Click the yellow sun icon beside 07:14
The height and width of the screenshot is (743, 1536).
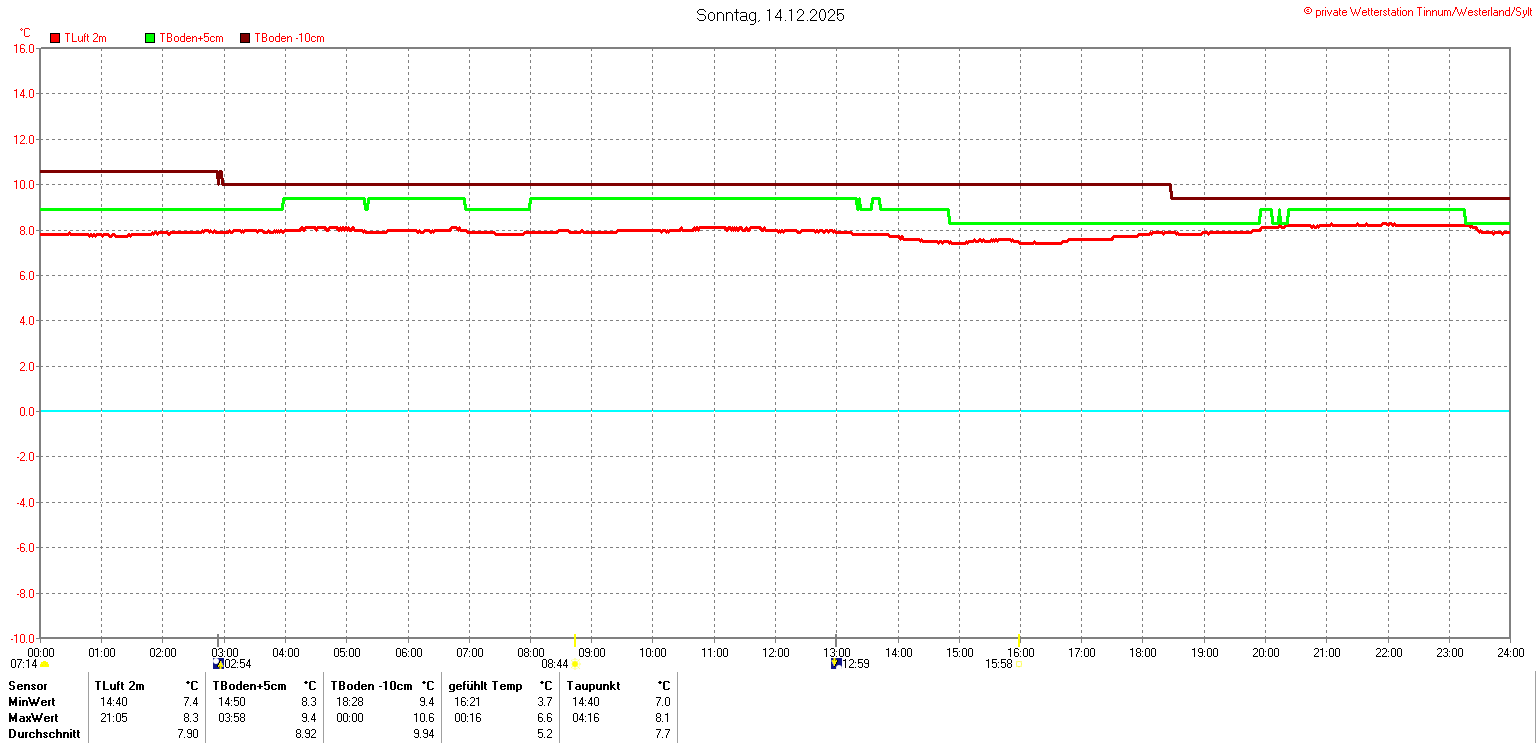[45, 665]
